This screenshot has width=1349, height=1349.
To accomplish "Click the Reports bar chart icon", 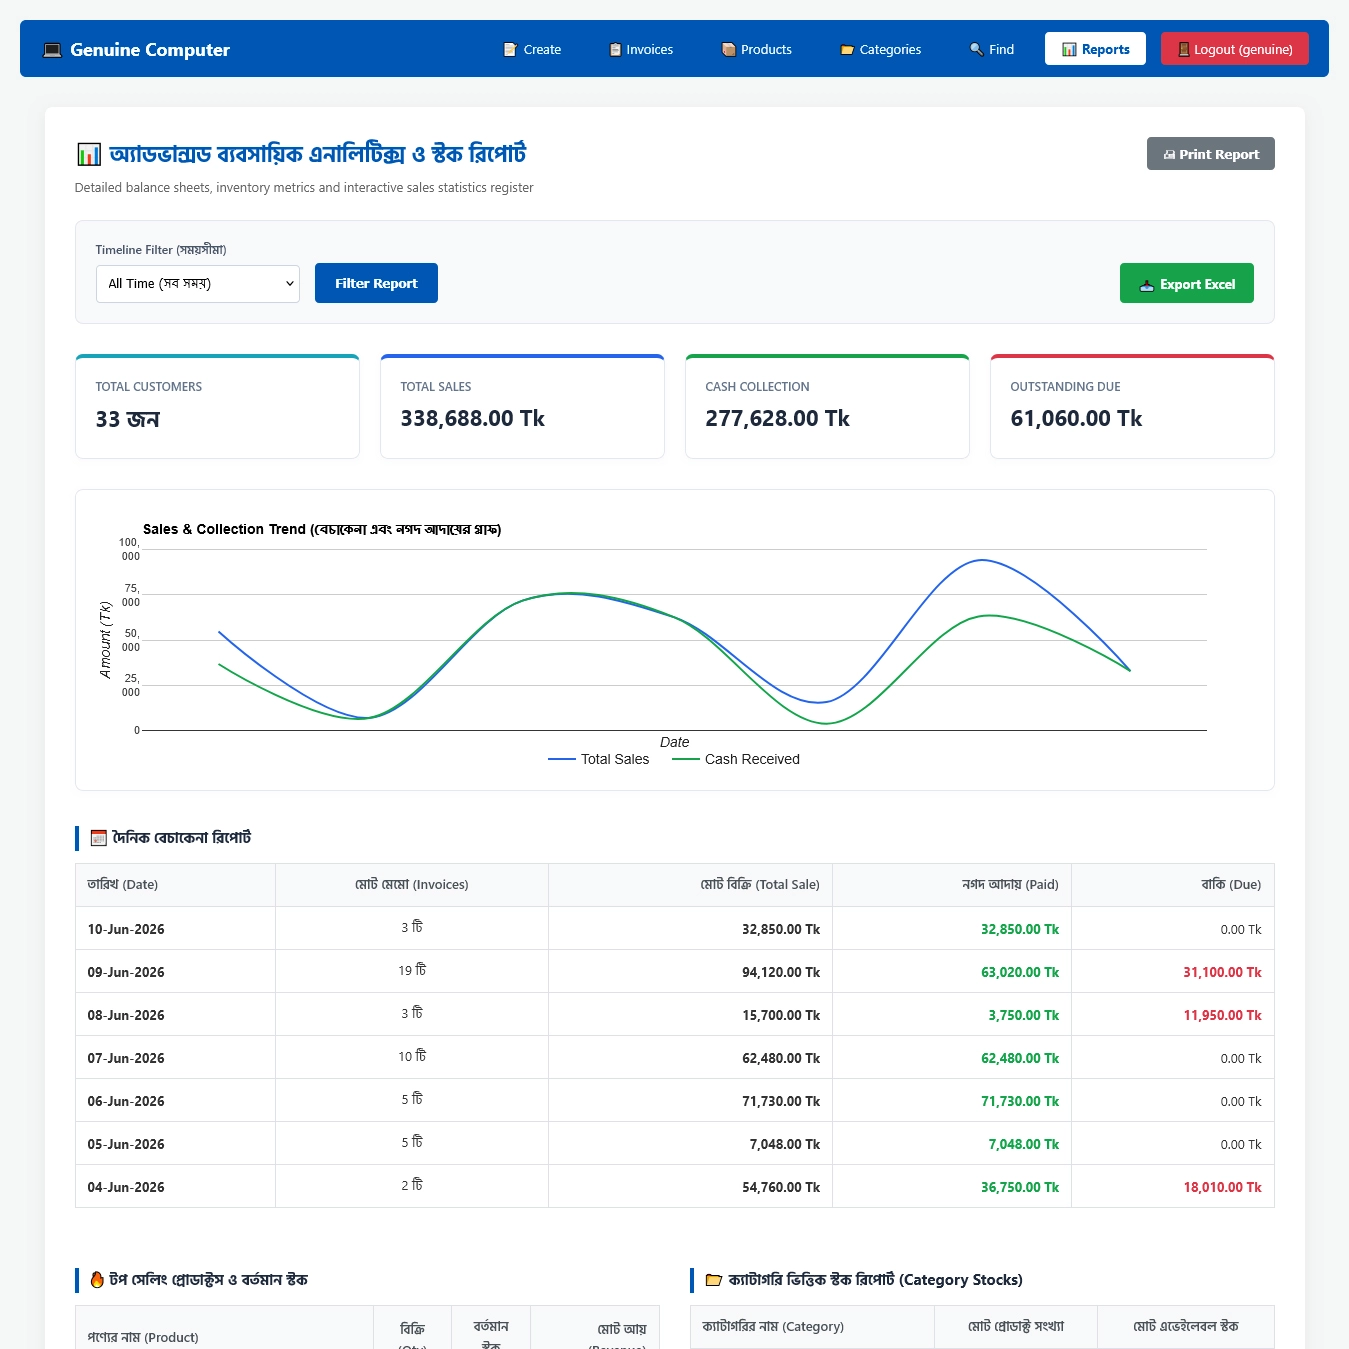I will click(x=1069, y=49).
